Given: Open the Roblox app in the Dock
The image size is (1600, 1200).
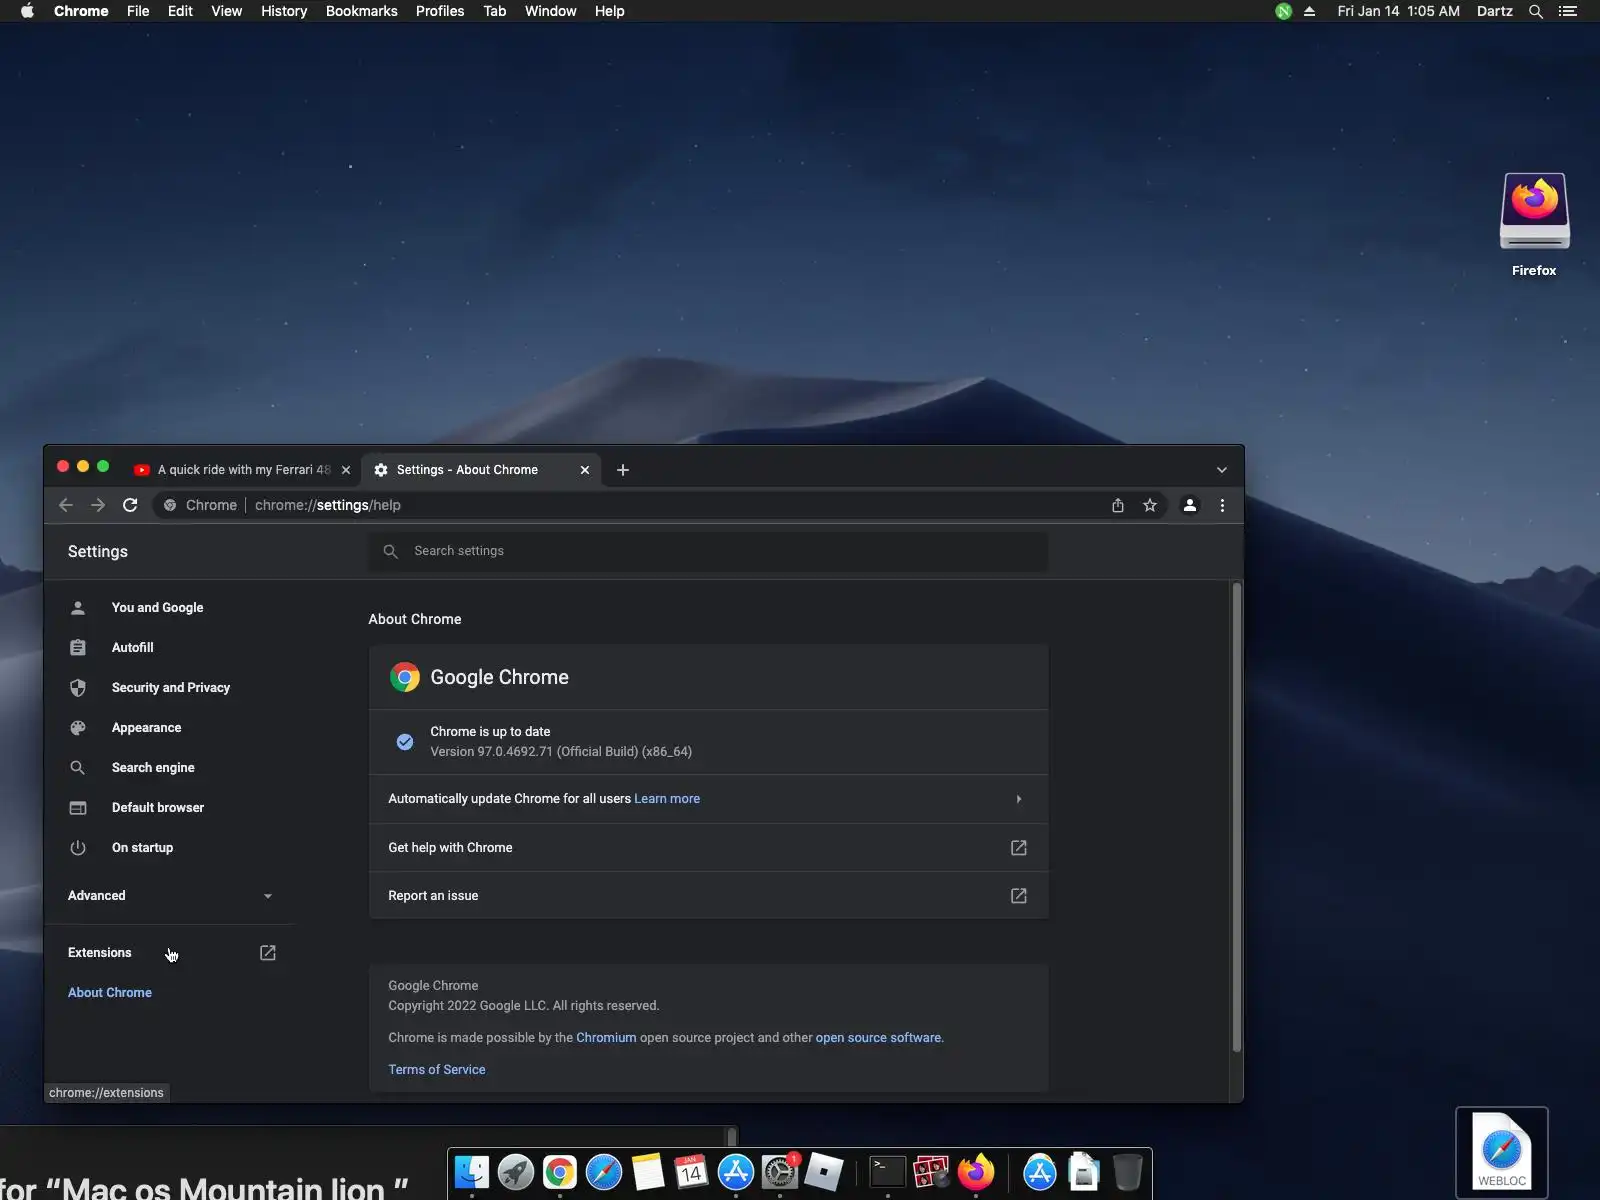Looking at the screenshot, I should tap(824, 1172).
